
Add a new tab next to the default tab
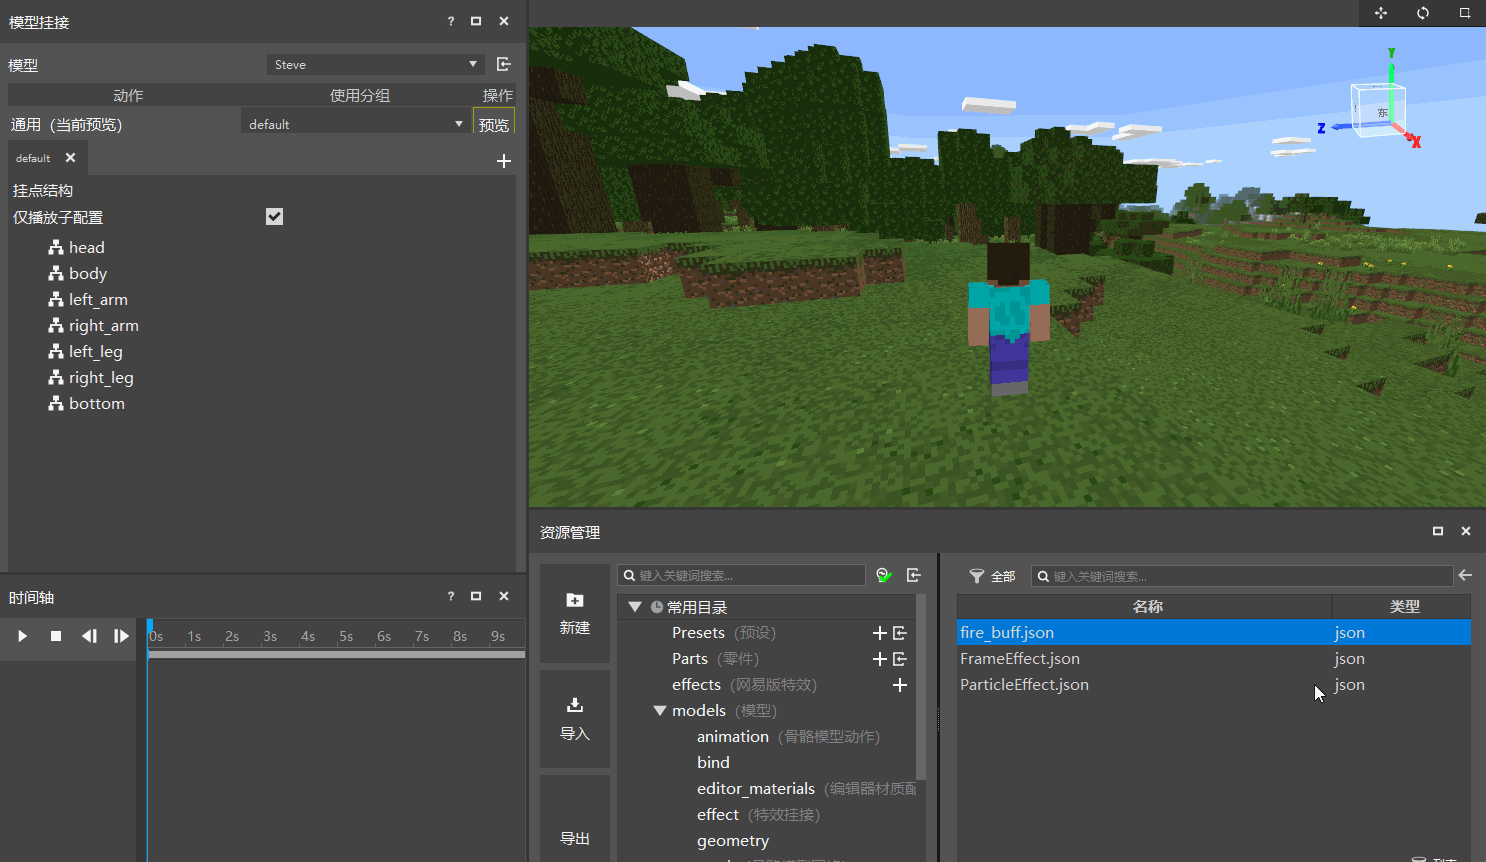click(x=504, y=161)
